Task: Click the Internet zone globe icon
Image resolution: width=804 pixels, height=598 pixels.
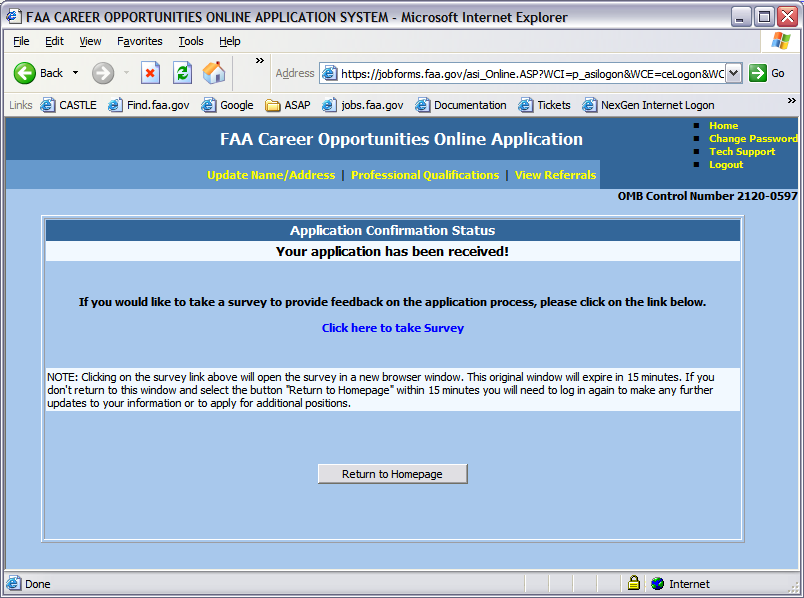Action: click(x=657, y=584)
